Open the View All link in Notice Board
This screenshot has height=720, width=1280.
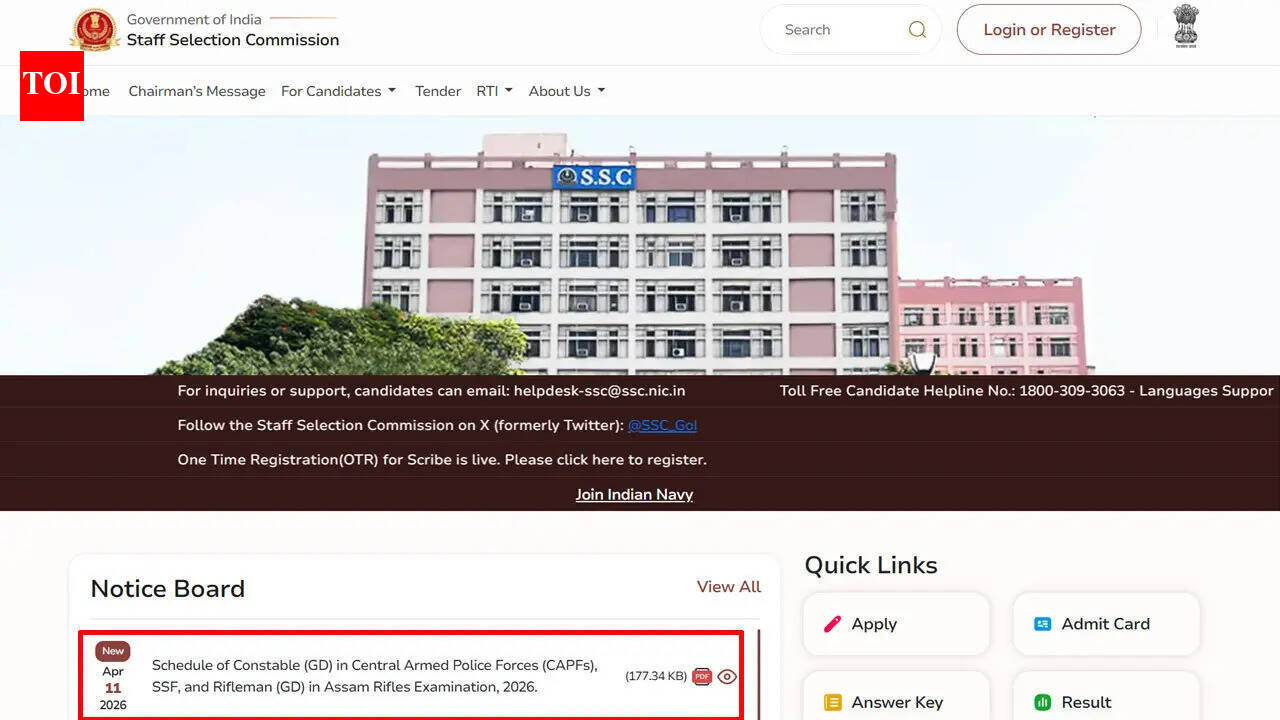point(728,587)
